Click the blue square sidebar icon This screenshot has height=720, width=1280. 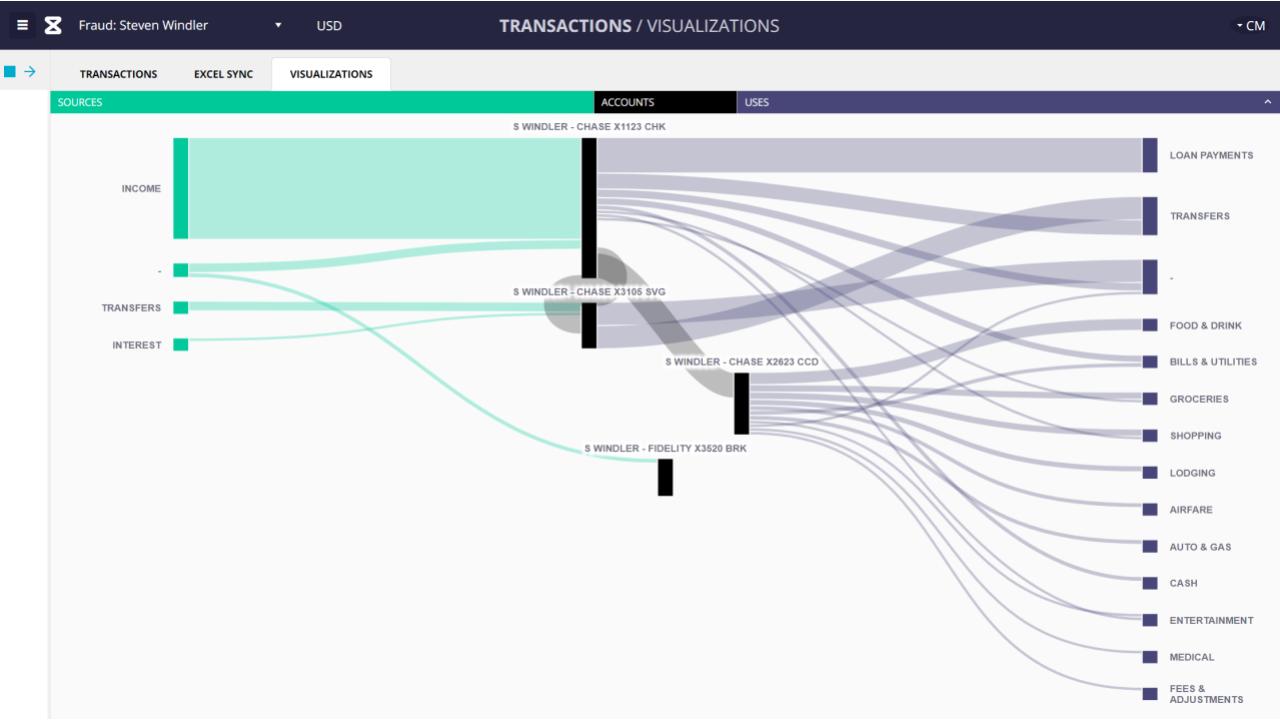(10, 72)
